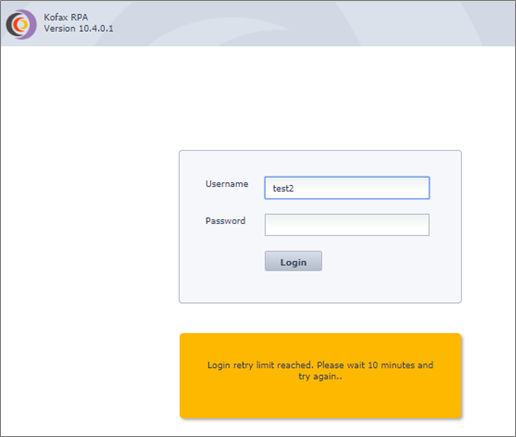
Task: Click the 'Version 10.4.0.1' text
Action: pyautogui.click(x=78, y=29)
